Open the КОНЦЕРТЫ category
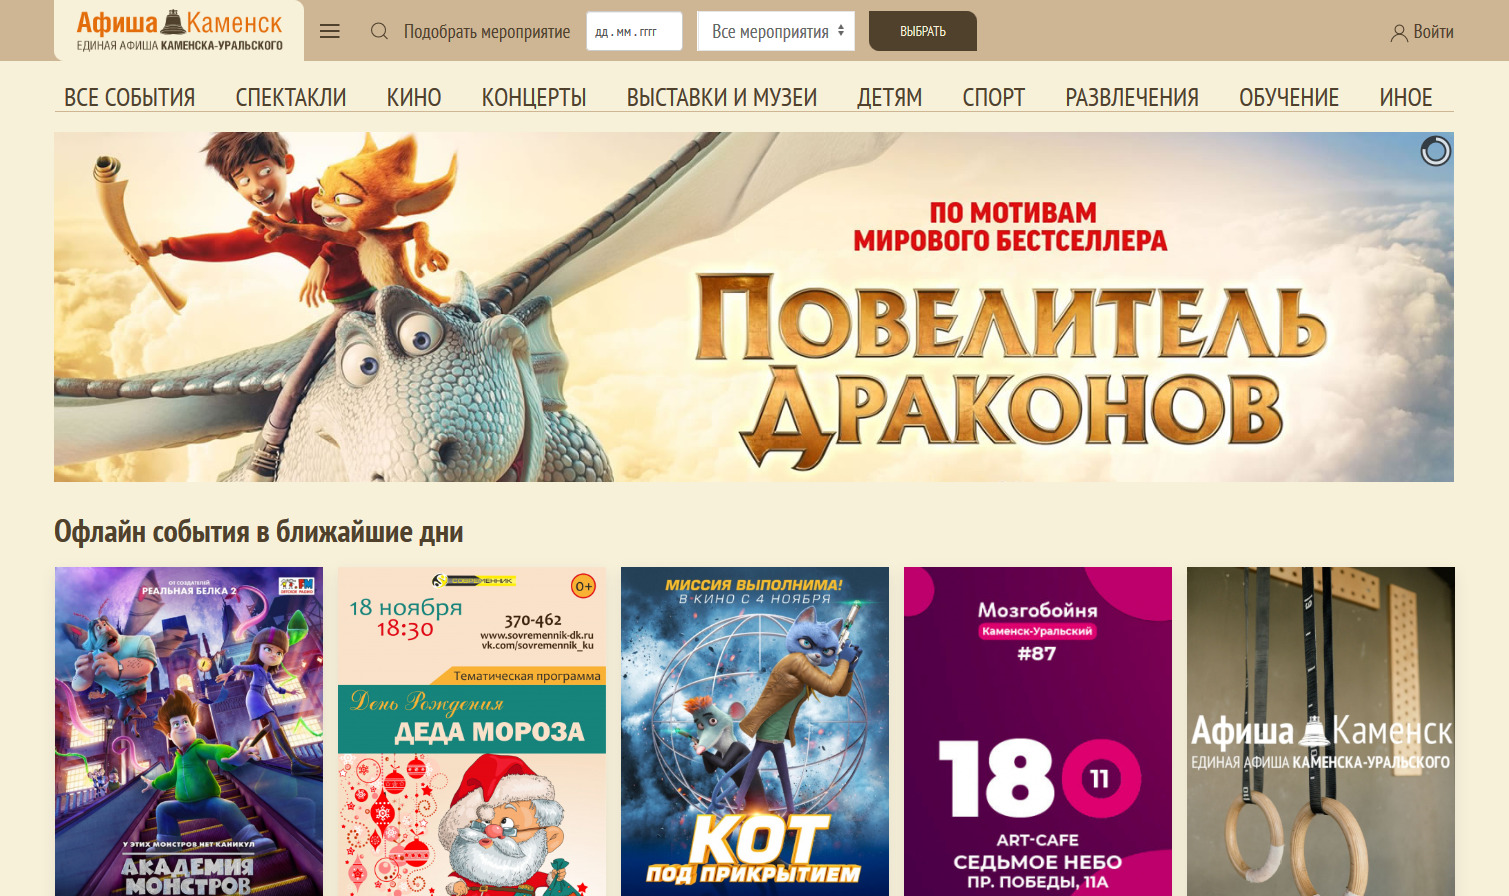Image resolution: width=1509 pixels, height=896 pixels. tap(534, 97)
